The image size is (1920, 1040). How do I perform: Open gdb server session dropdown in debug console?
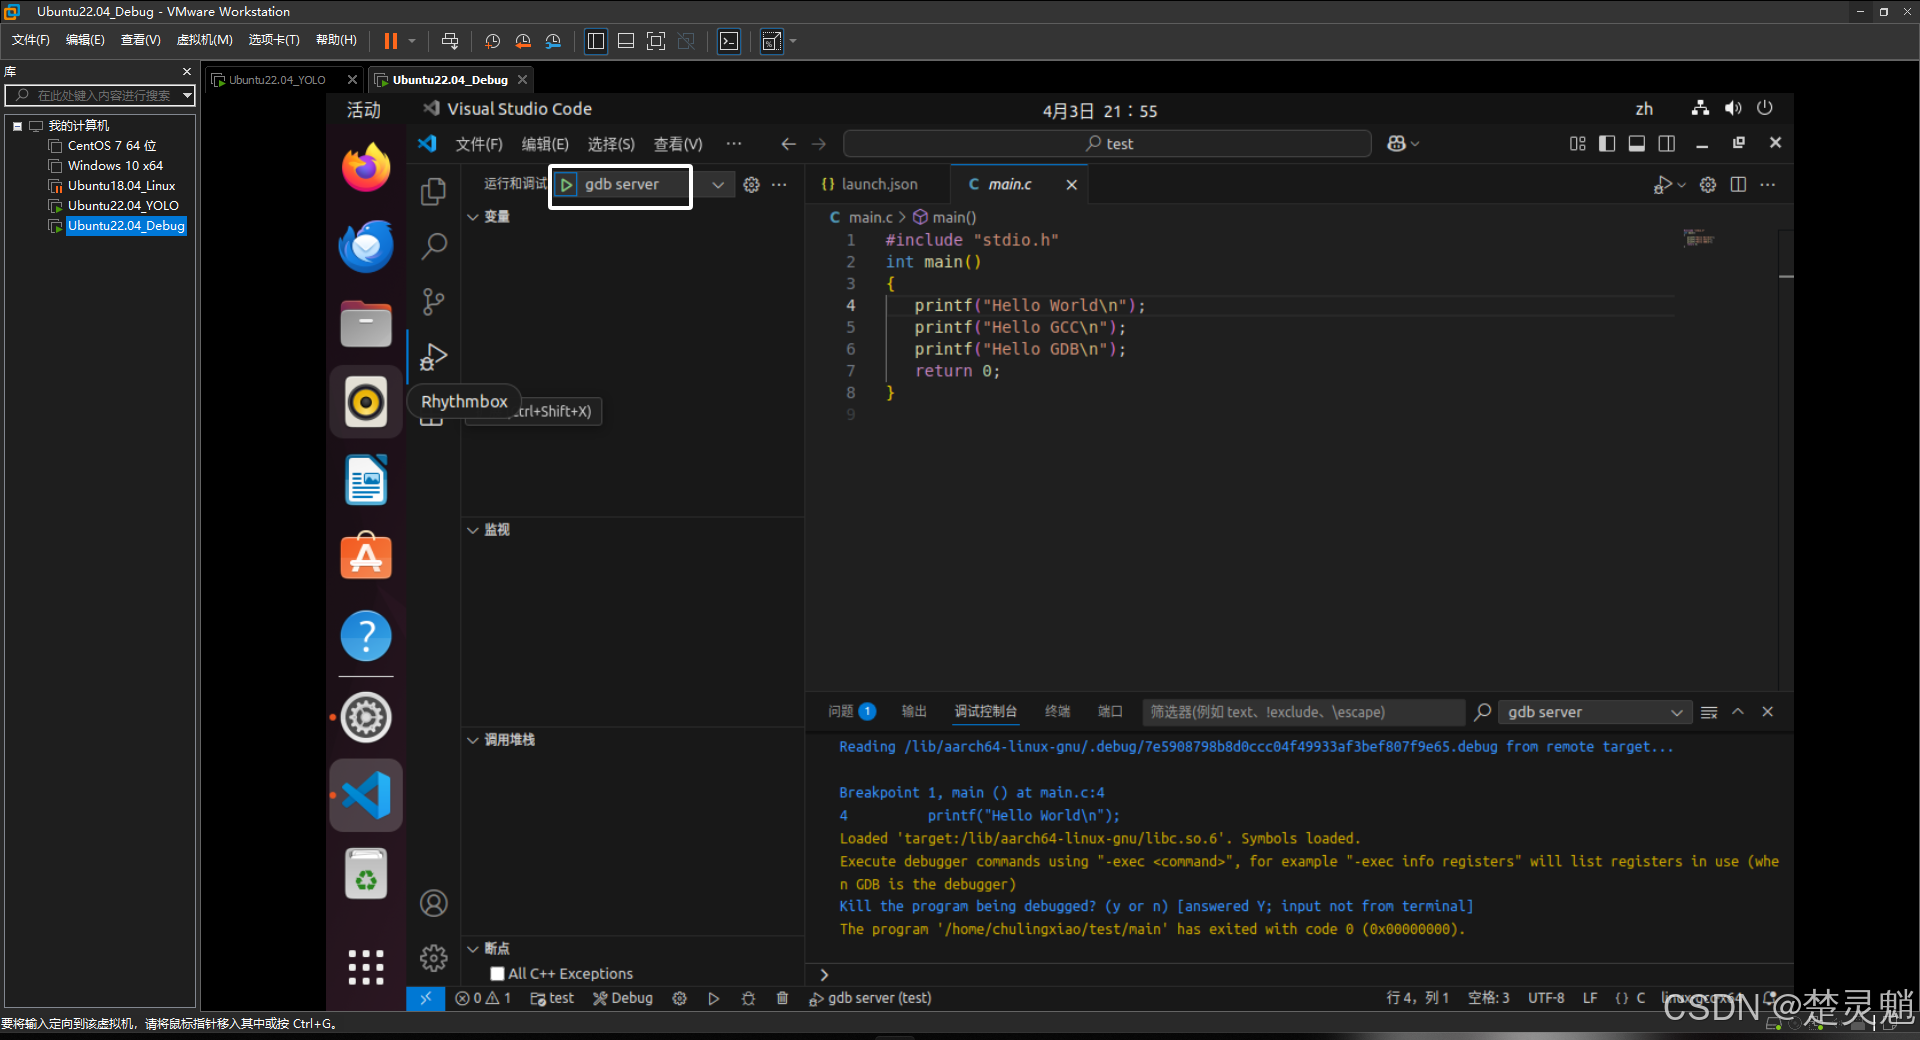(1594, 712)
